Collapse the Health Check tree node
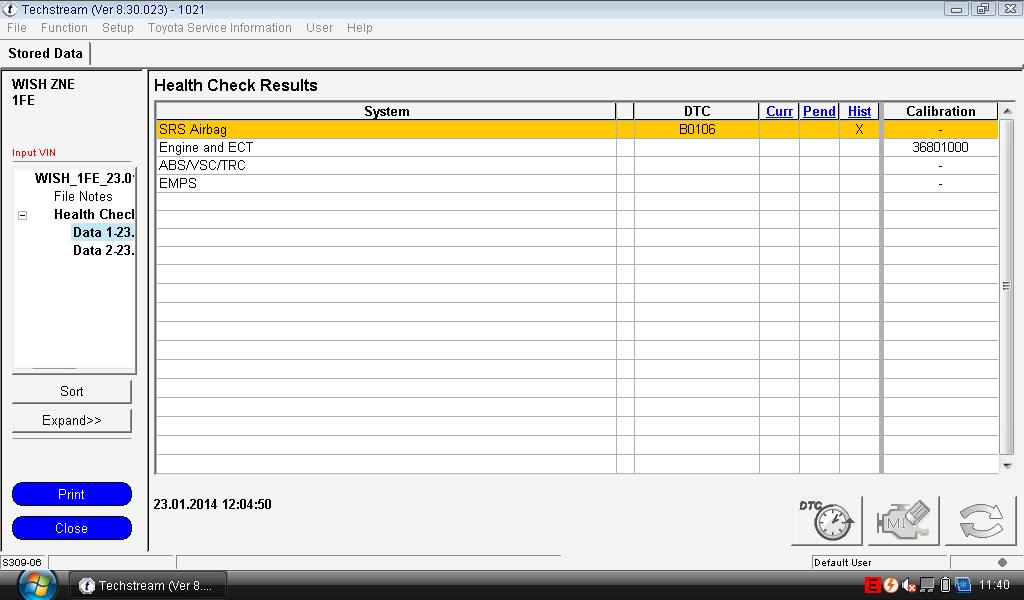 22,215
